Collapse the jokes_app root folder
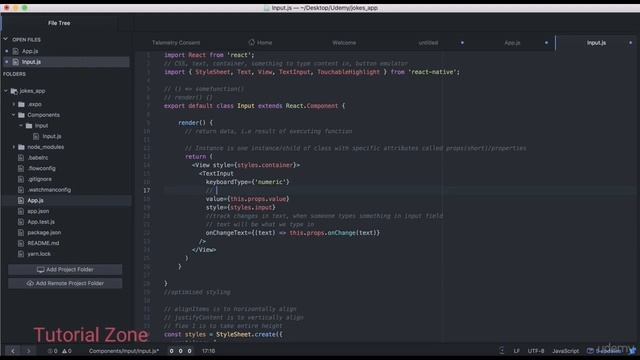 point(6,91)
